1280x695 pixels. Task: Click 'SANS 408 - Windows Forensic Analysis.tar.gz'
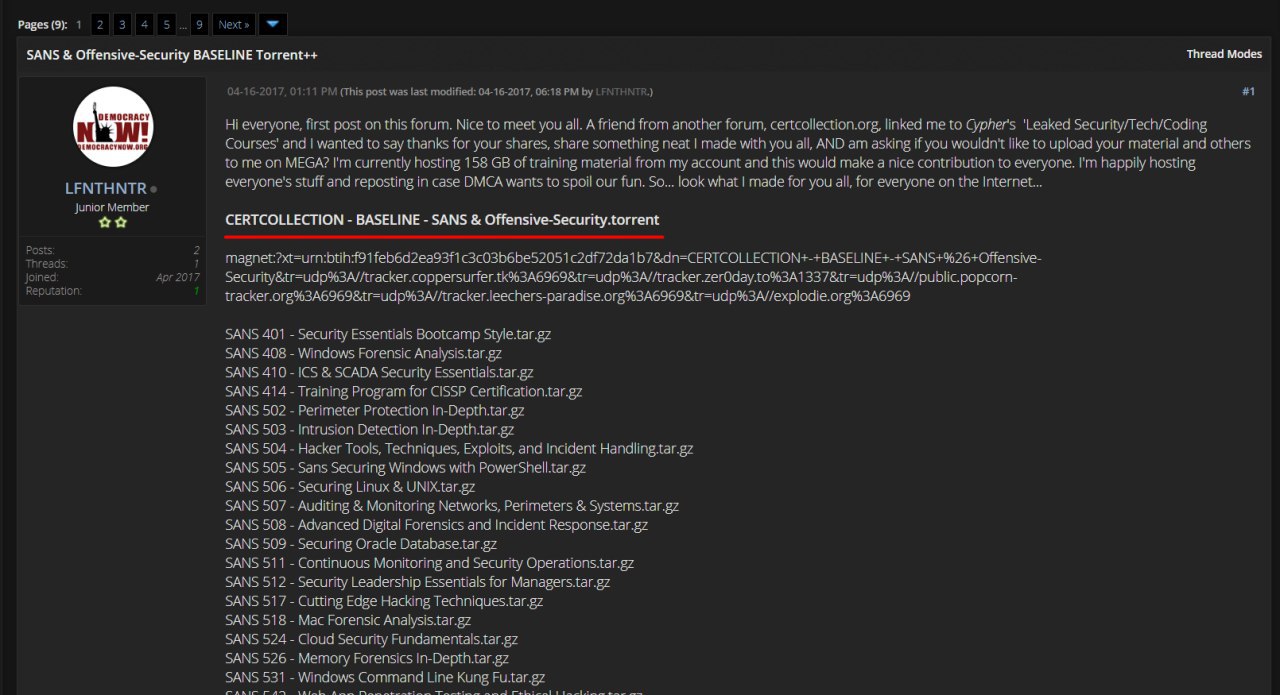coord(363,353)
